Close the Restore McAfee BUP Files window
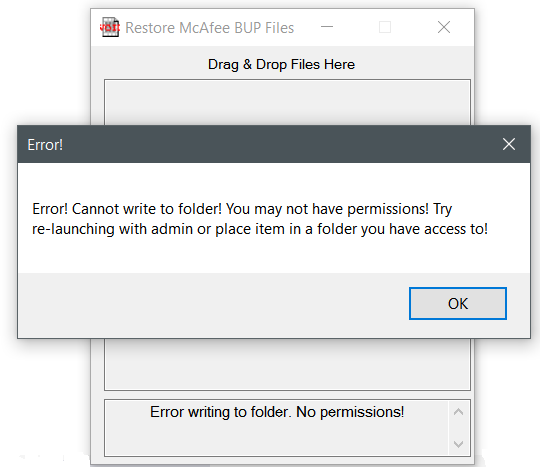Image resolution: width=540 pixels, height=467 pixels. coord(444,27)
